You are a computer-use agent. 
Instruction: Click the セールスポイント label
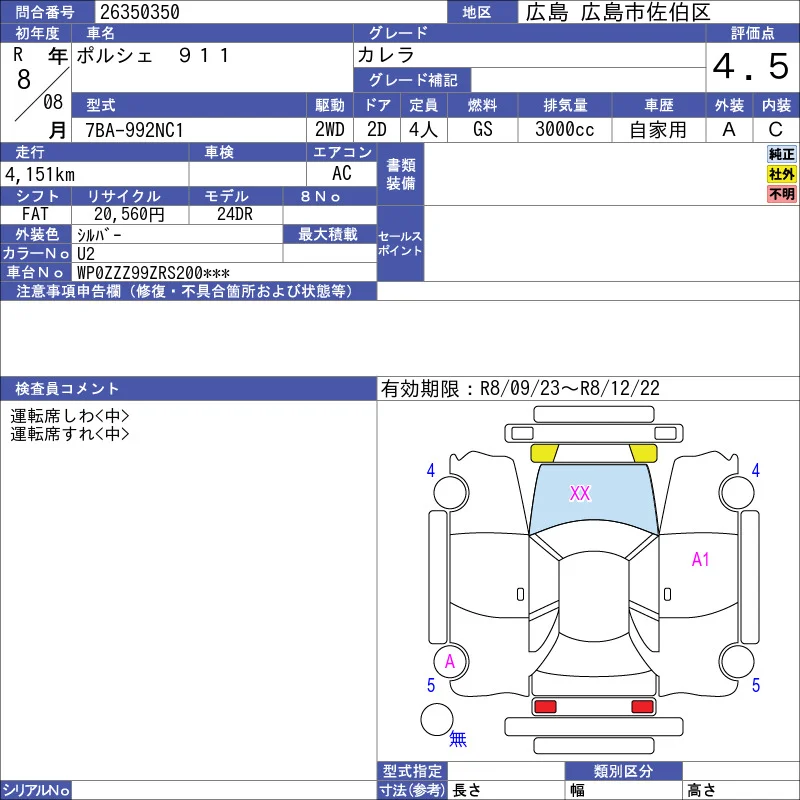pyautogui.click(x=400, y=244)
